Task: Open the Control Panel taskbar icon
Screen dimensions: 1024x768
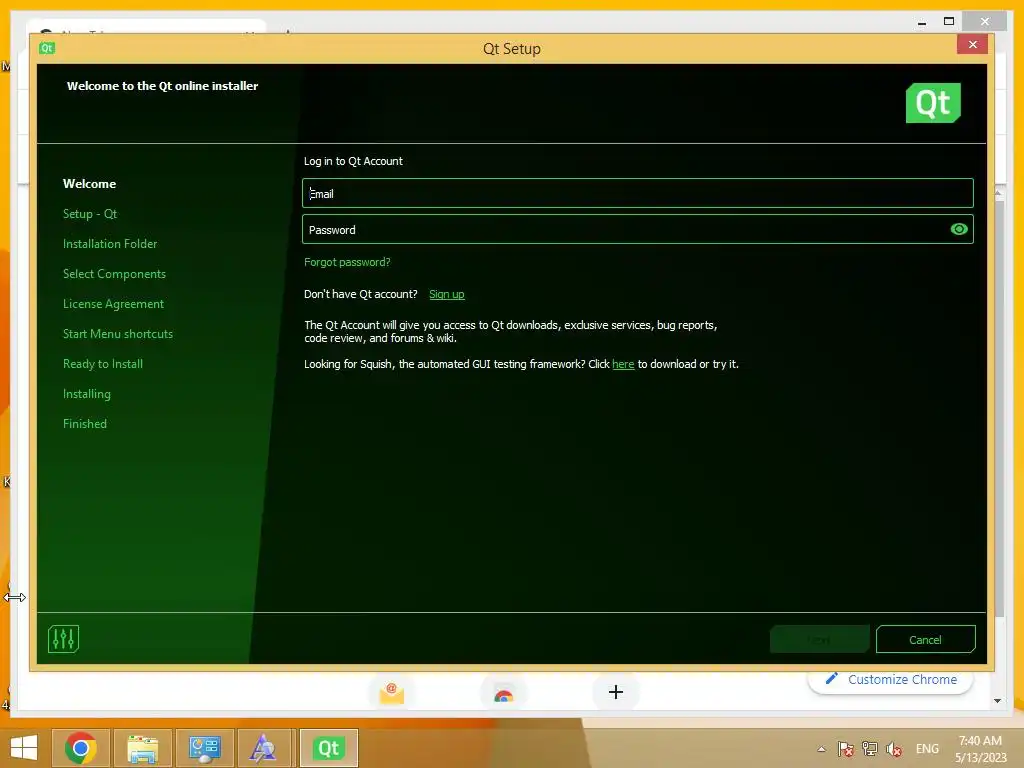Action: point(205,748)
